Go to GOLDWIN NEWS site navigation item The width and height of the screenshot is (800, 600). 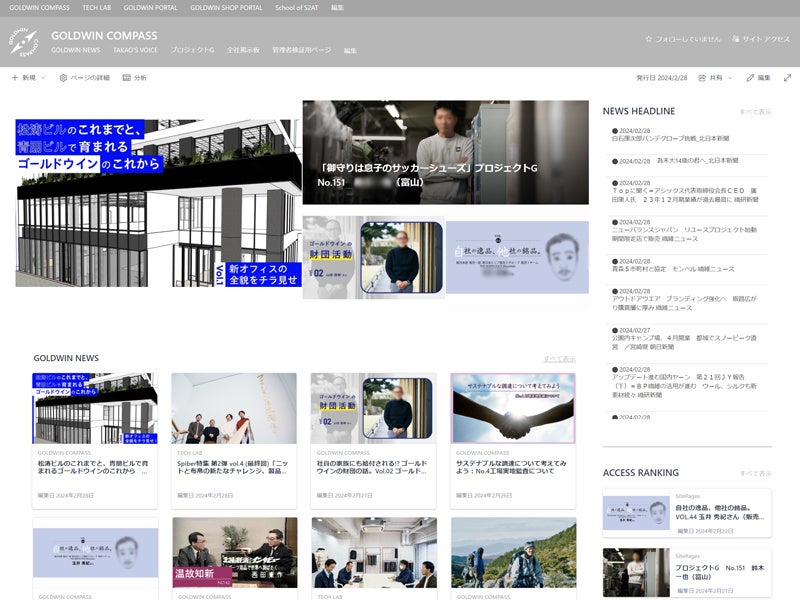pyautogui.click(x=76, y=50)
